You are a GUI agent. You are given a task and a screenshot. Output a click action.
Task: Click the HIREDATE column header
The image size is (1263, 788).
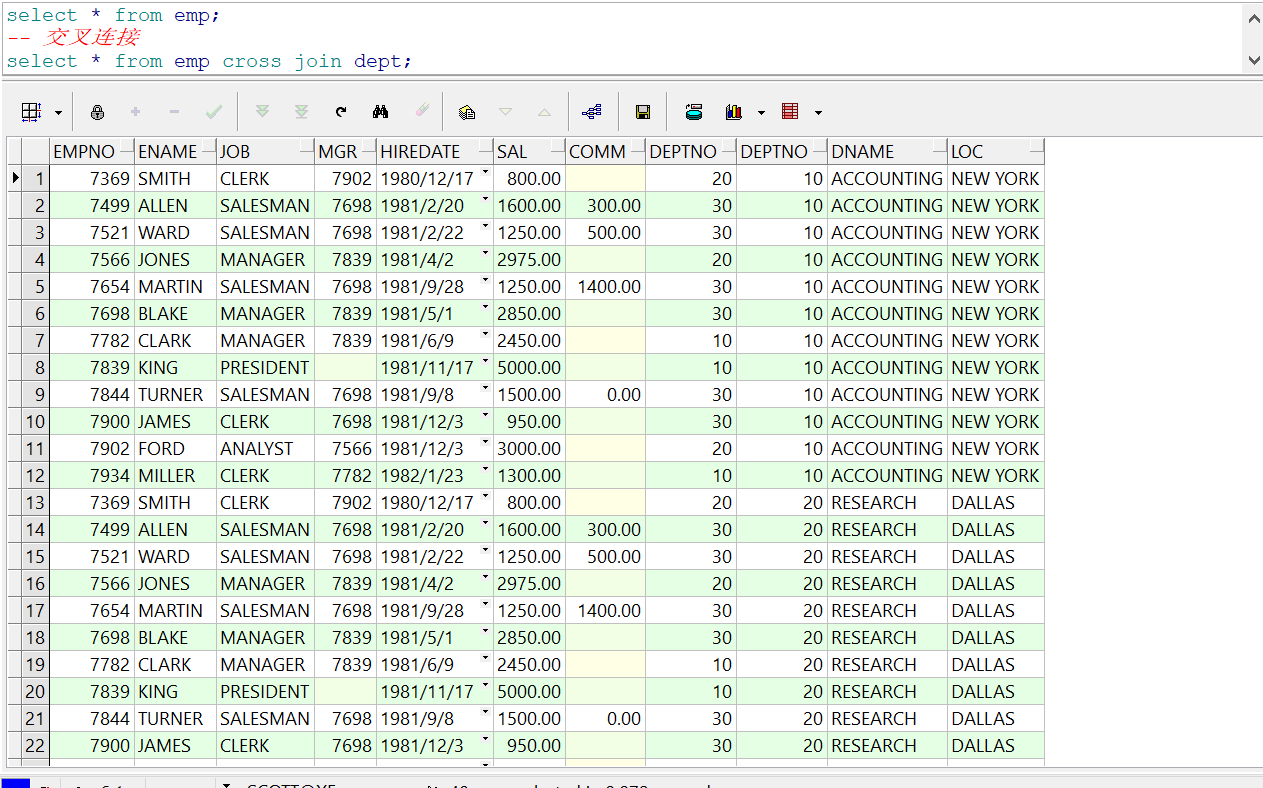pos(435,152)
